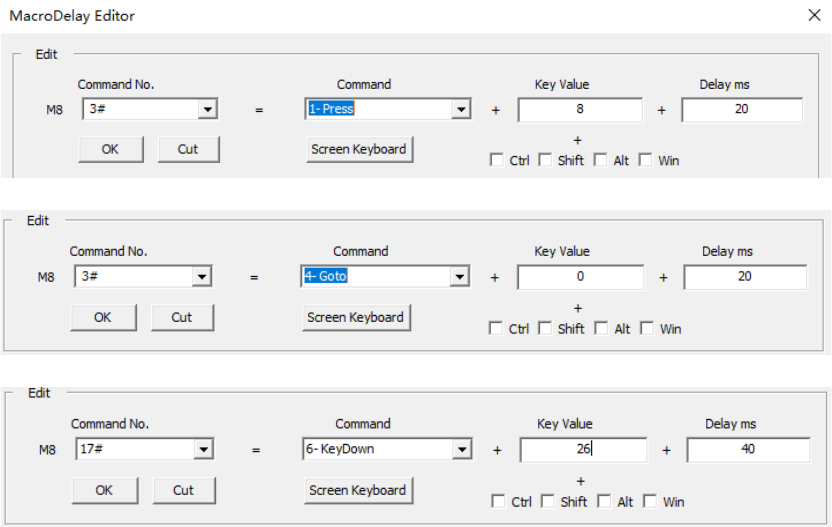Open Screen Keyboard under '6- KeyDown' command

click(358, 490)
